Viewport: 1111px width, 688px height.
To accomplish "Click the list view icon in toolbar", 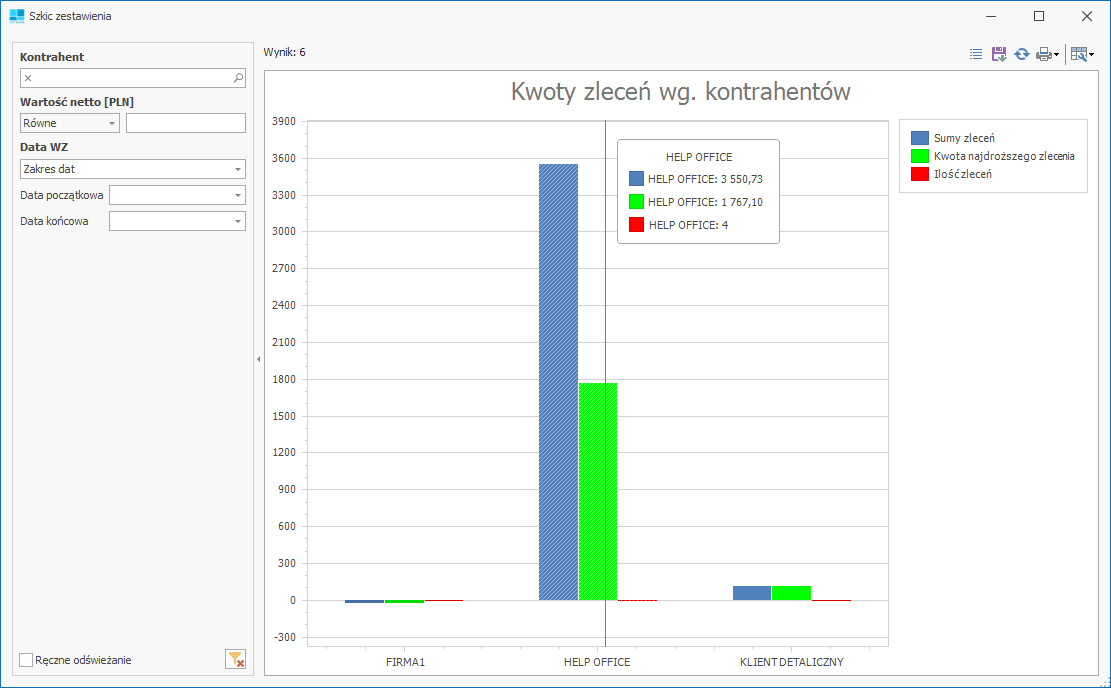I will click(976, 54).
